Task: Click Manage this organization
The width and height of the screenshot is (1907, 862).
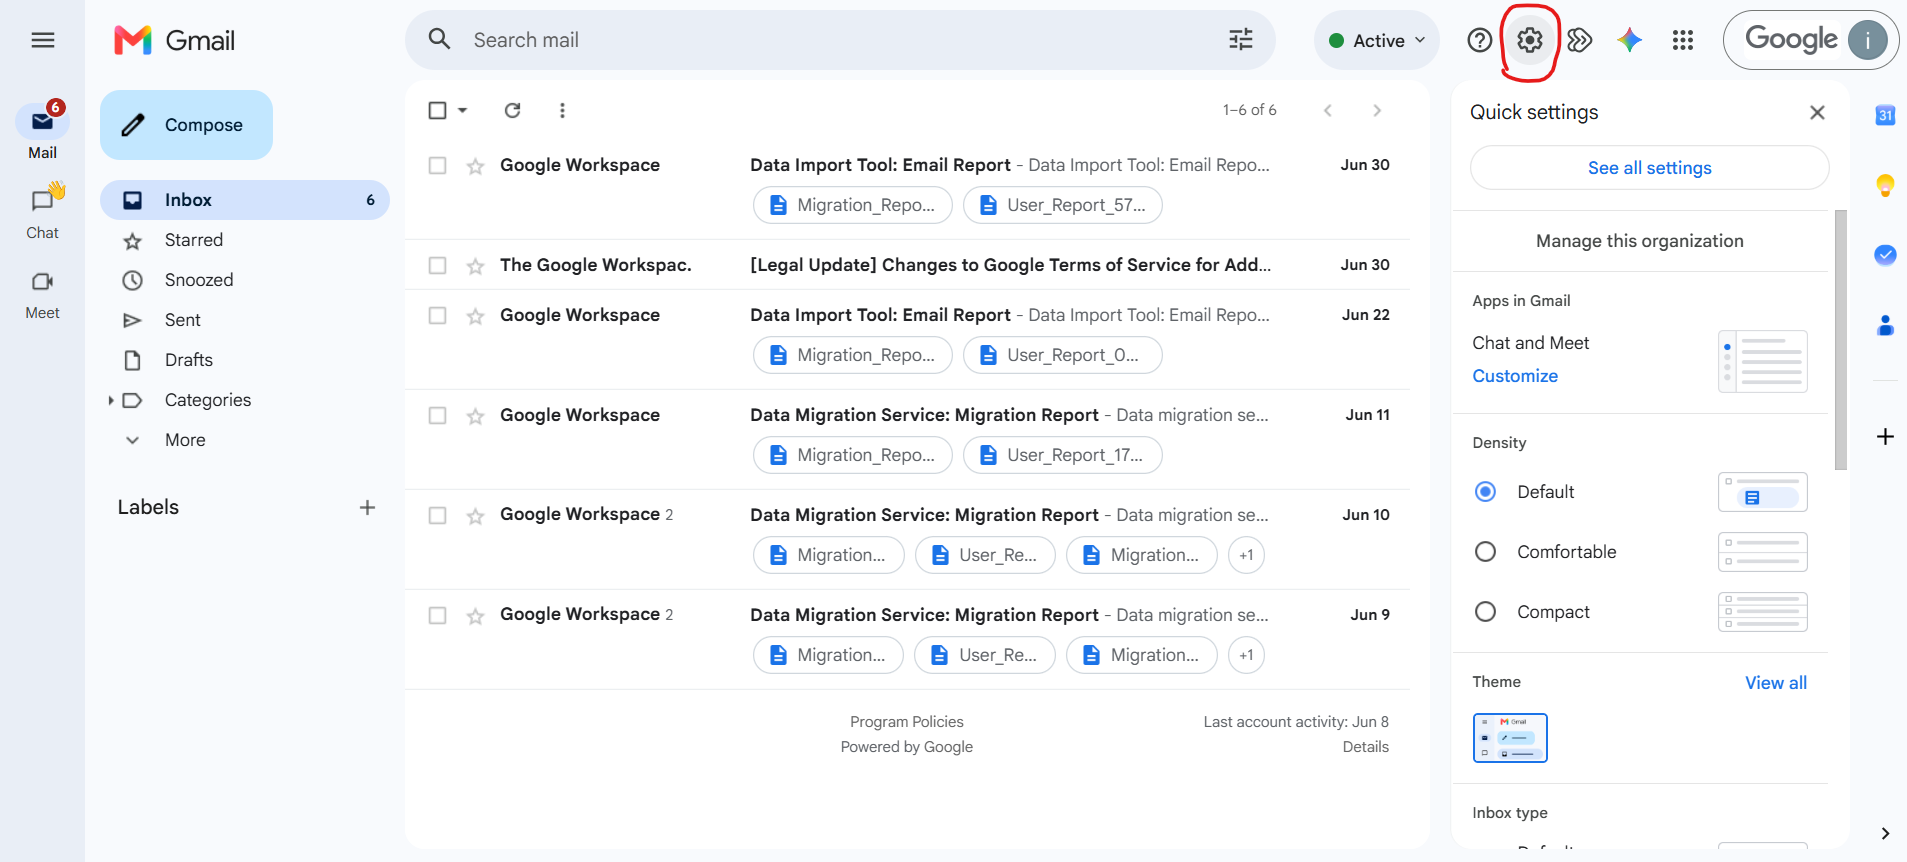Action: pos(1640,241)
